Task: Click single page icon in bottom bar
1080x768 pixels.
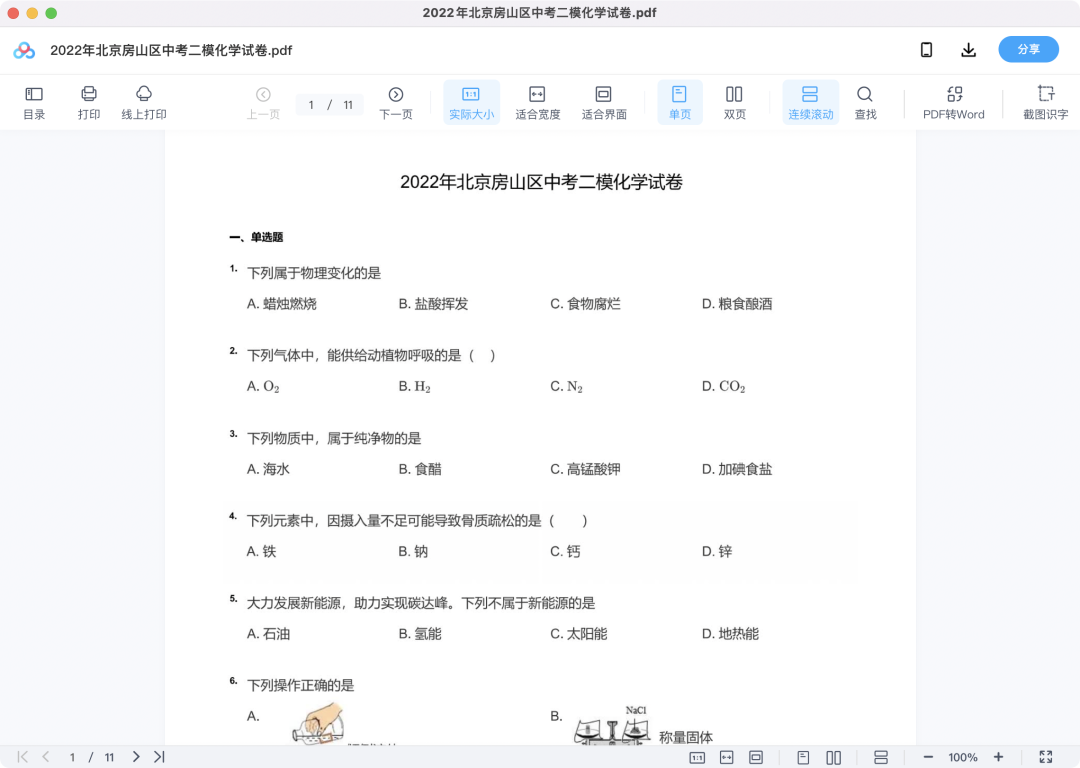Action: [x=803, y=757]
